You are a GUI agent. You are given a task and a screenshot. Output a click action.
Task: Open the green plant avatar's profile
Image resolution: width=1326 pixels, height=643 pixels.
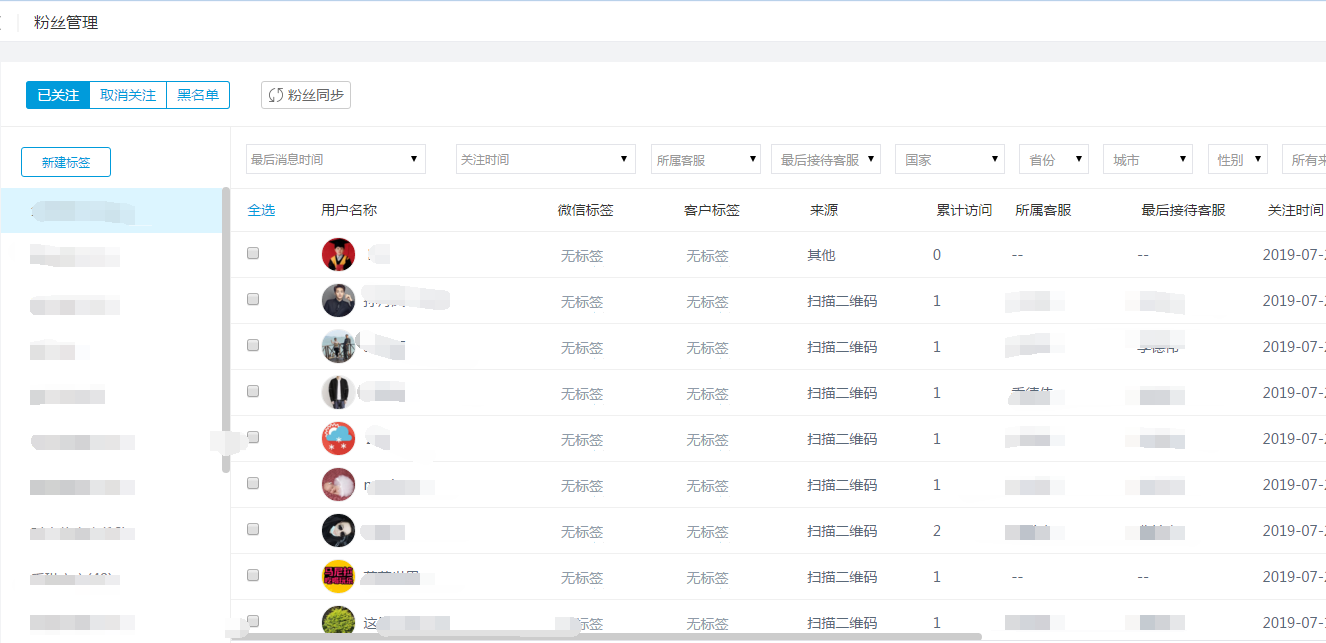point(338,622)
